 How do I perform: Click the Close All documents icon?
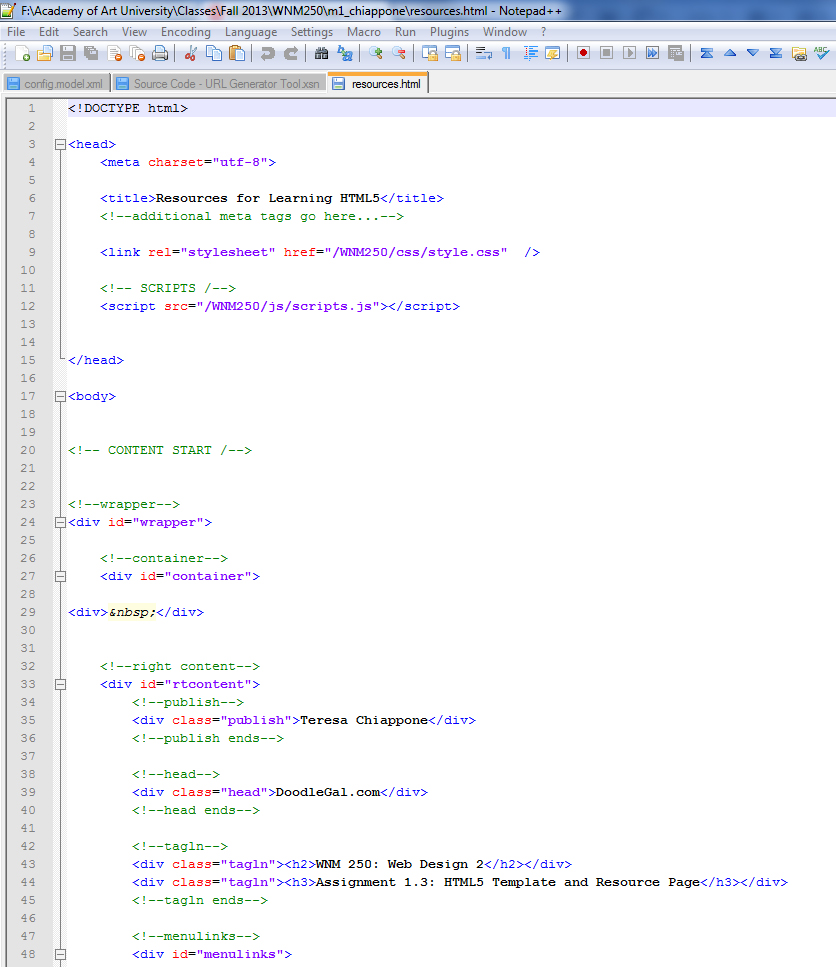[137, 54]
